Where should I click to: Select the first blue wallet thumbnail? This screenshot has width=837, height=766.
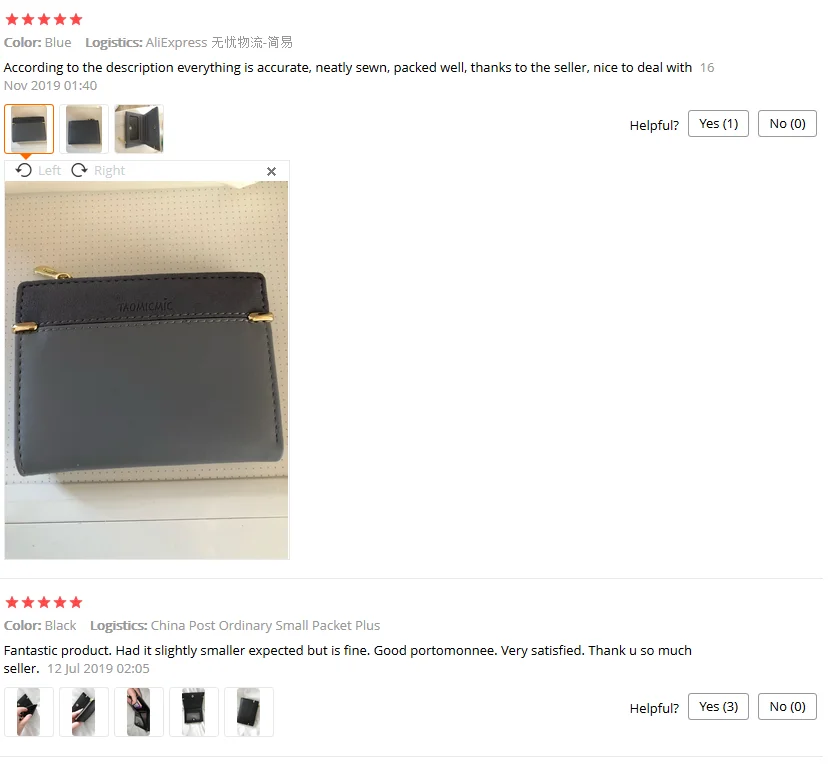29,129
